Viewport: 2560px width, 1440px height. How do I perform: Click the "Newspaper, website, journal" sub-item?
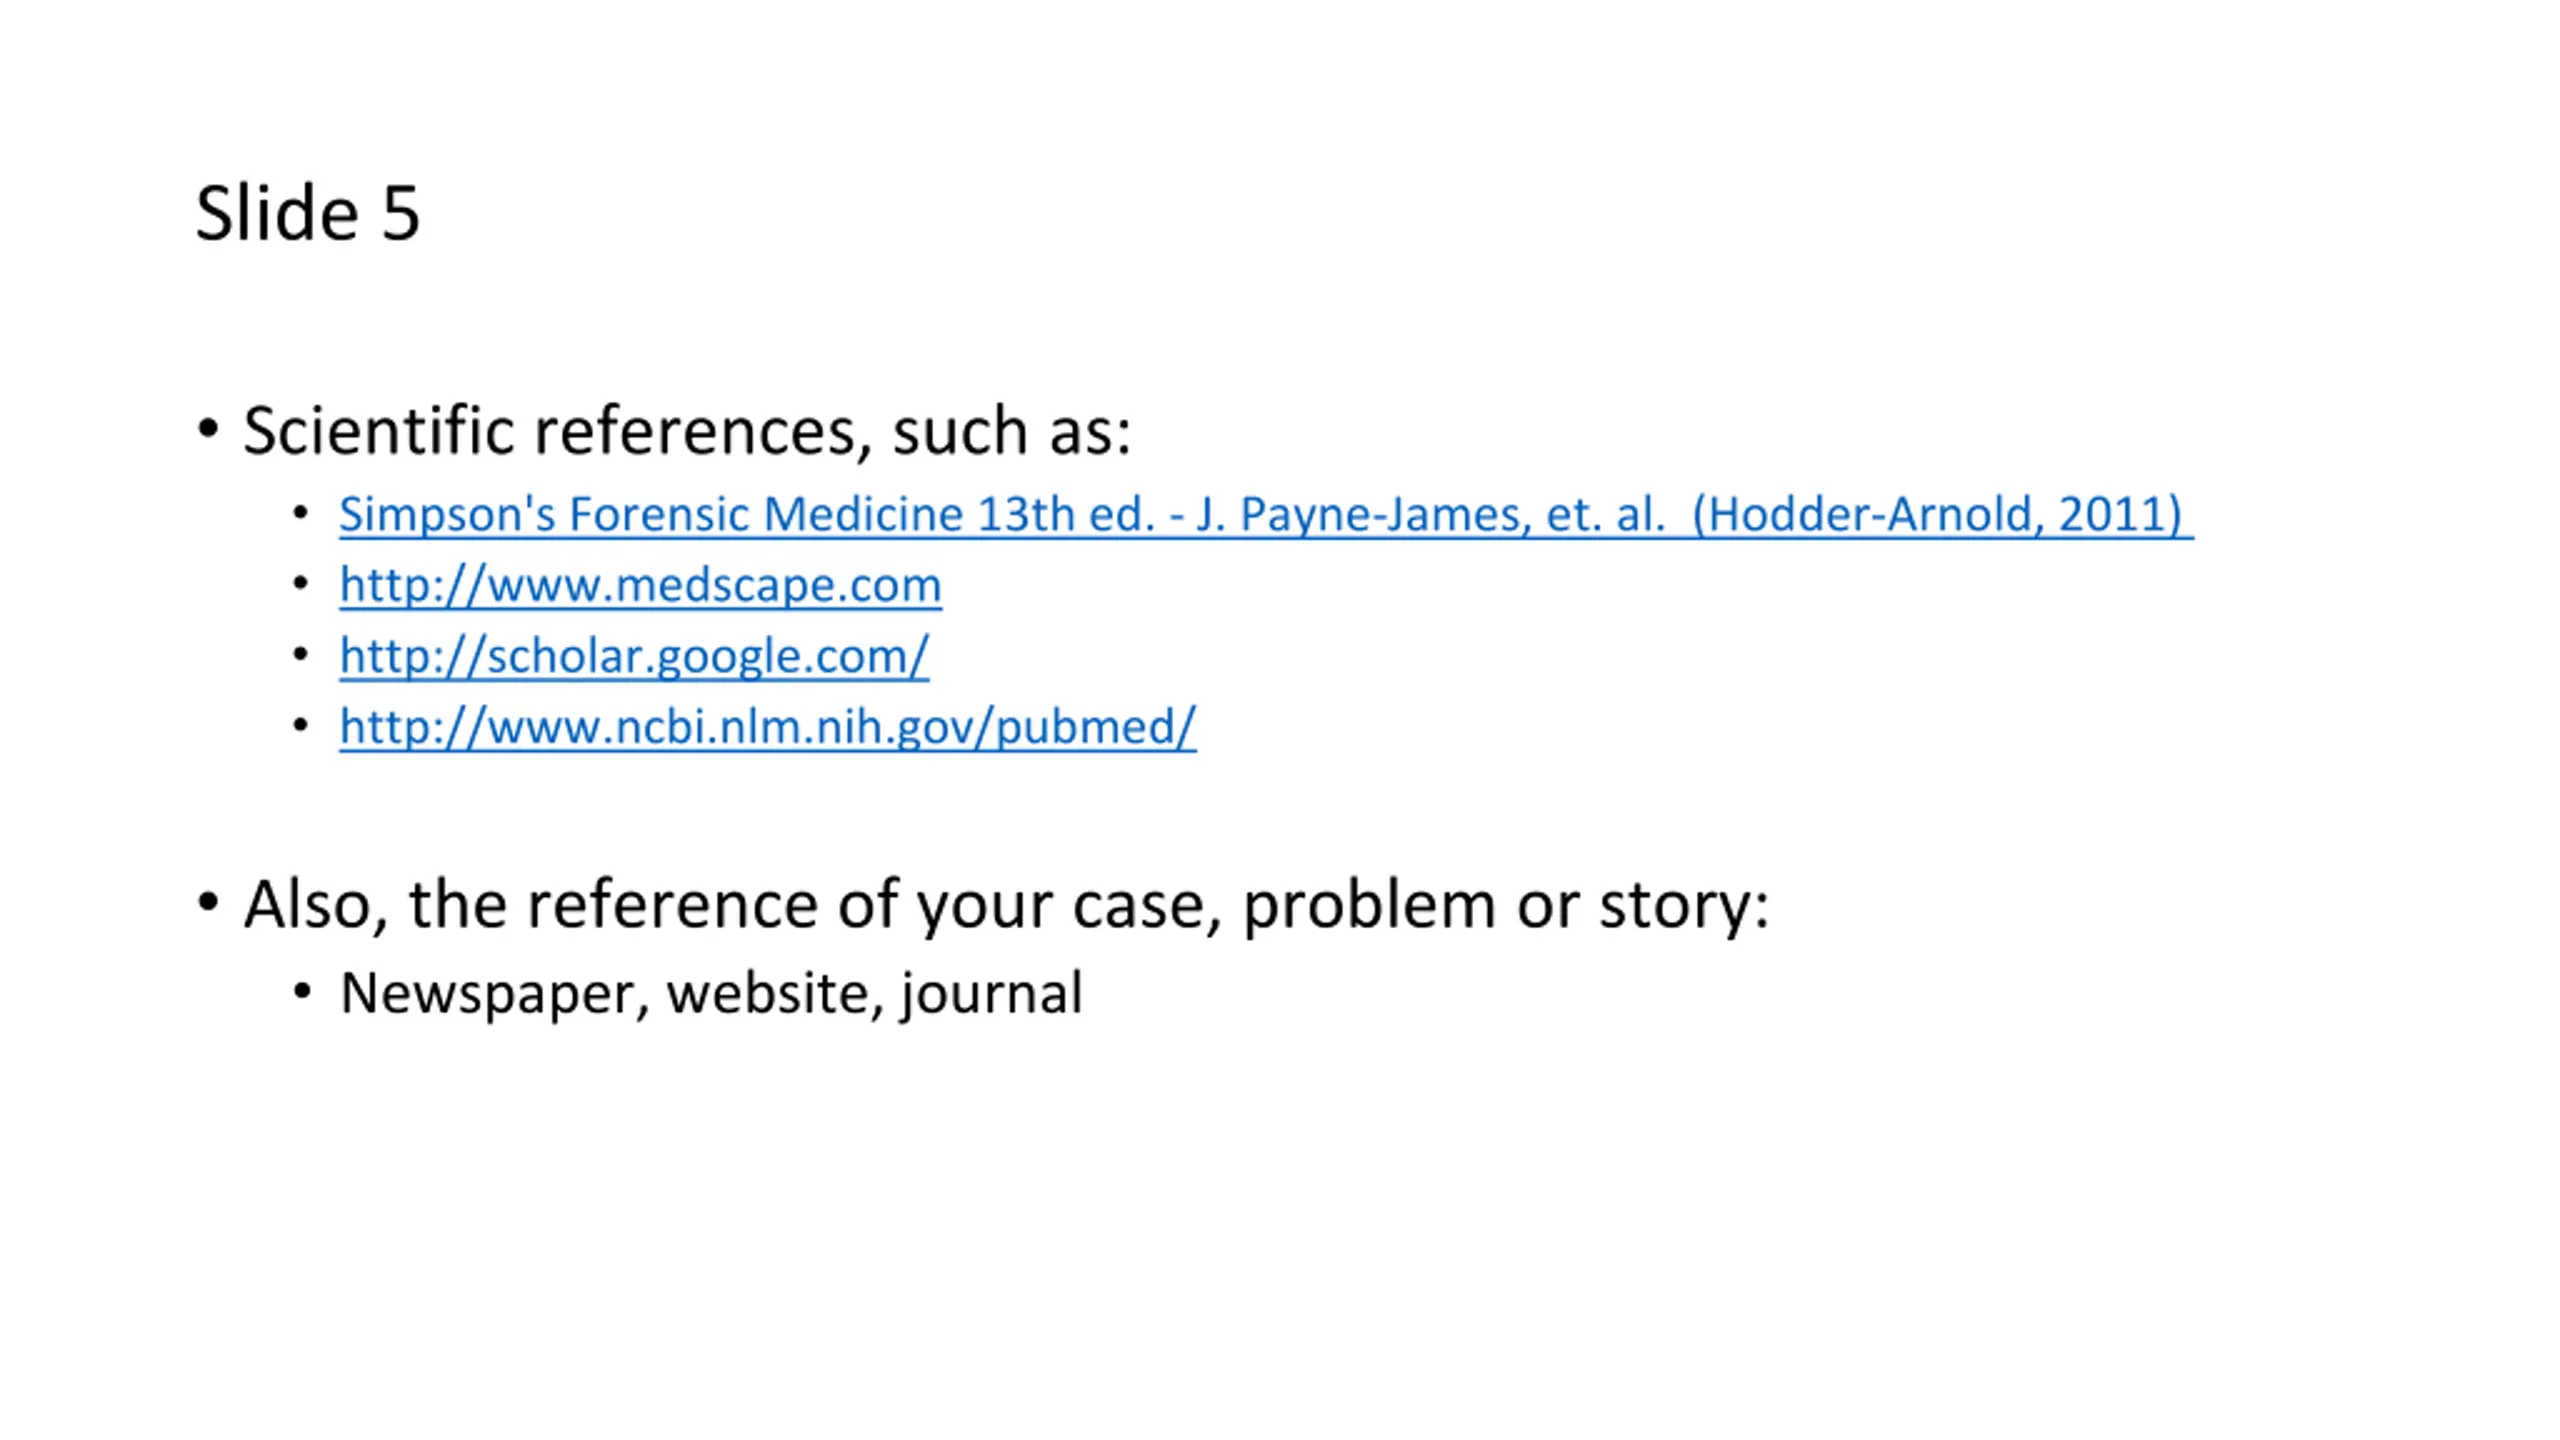pos(711,994)
